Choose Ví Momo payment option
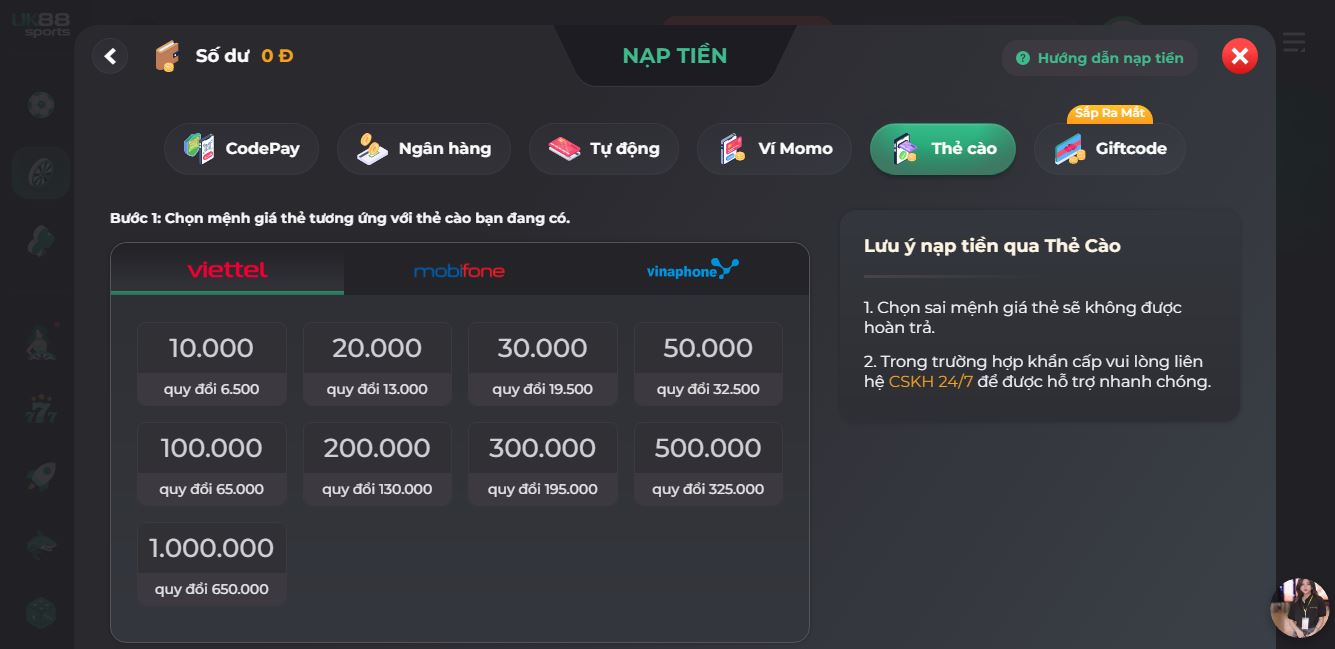 click(x=774, y=149)
